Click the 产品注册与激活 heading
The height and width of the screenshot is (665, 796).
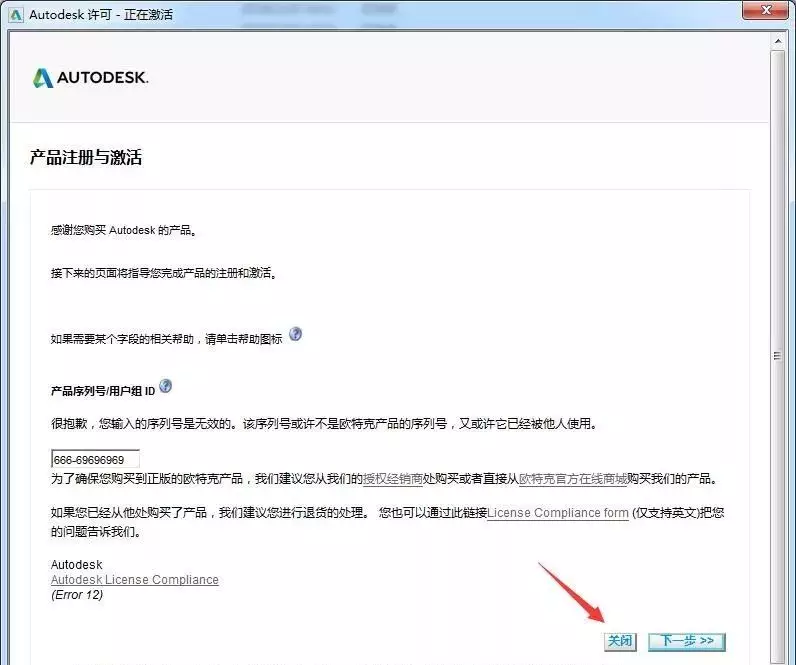click(86, 158)
